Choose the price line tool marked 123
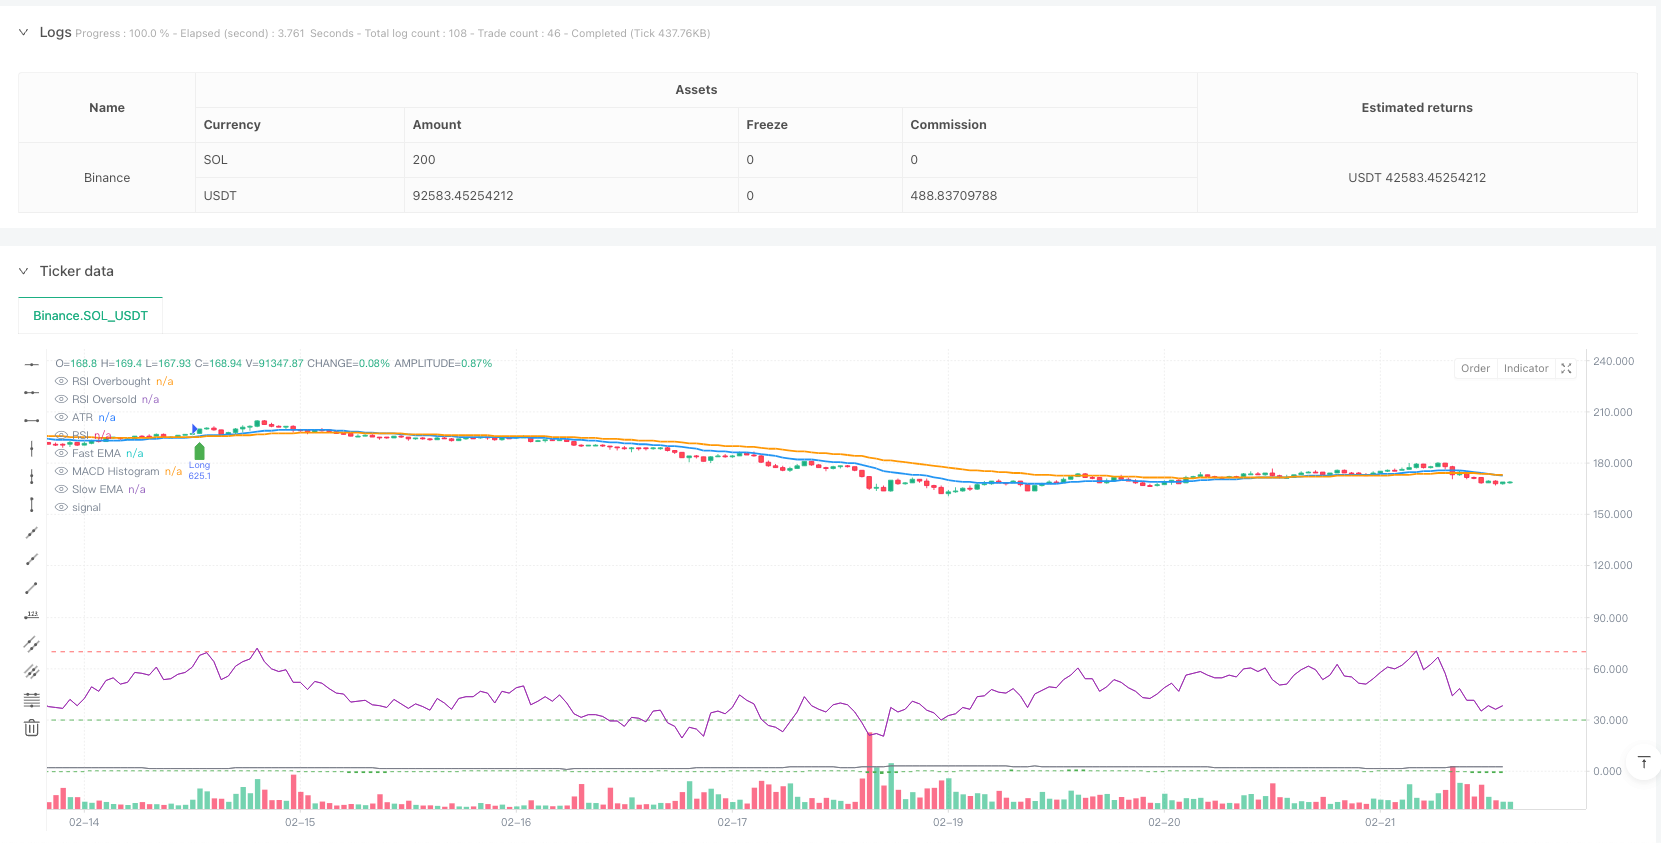The height and width of the screenshot is (843, 1661). (x=32, y=616)
